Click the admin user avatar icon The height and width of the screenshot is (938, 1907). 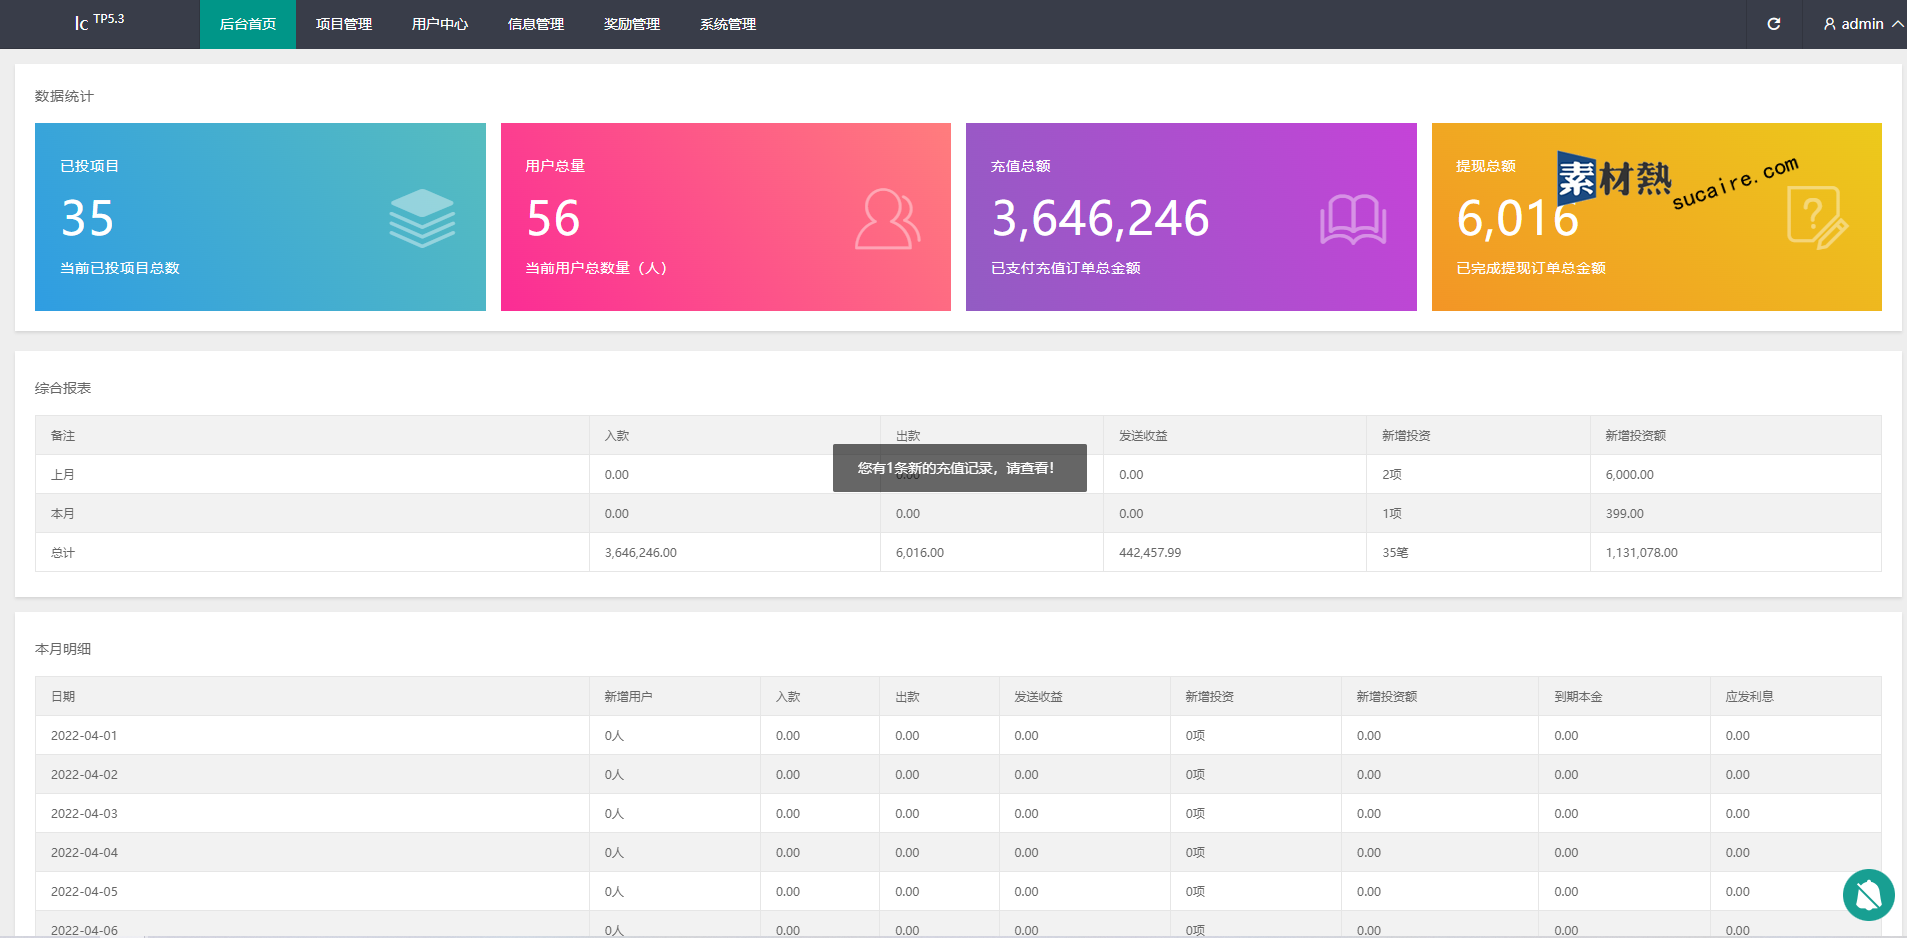pyautogui.click(x=1829, y=24)
